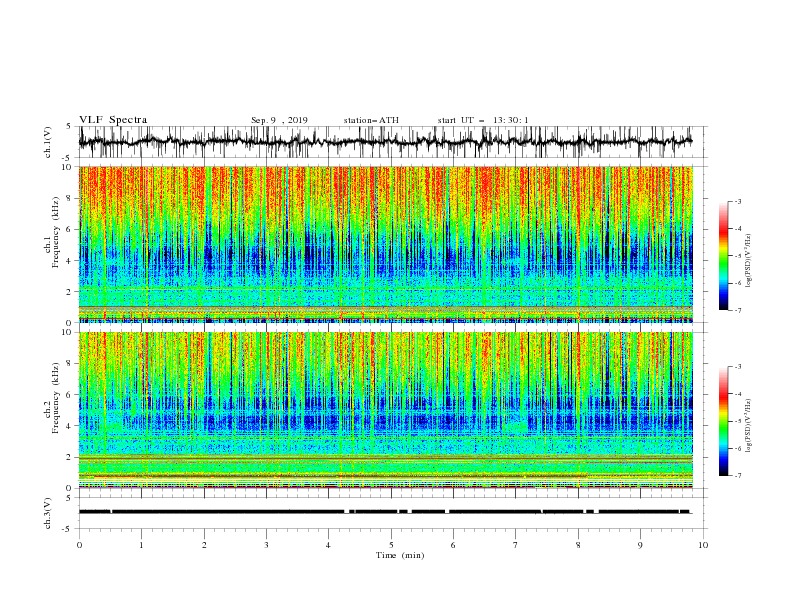Click the ch.1 'Frequency (kHz)' axis label
Screen dimensions: 792x612
point(56,232)
